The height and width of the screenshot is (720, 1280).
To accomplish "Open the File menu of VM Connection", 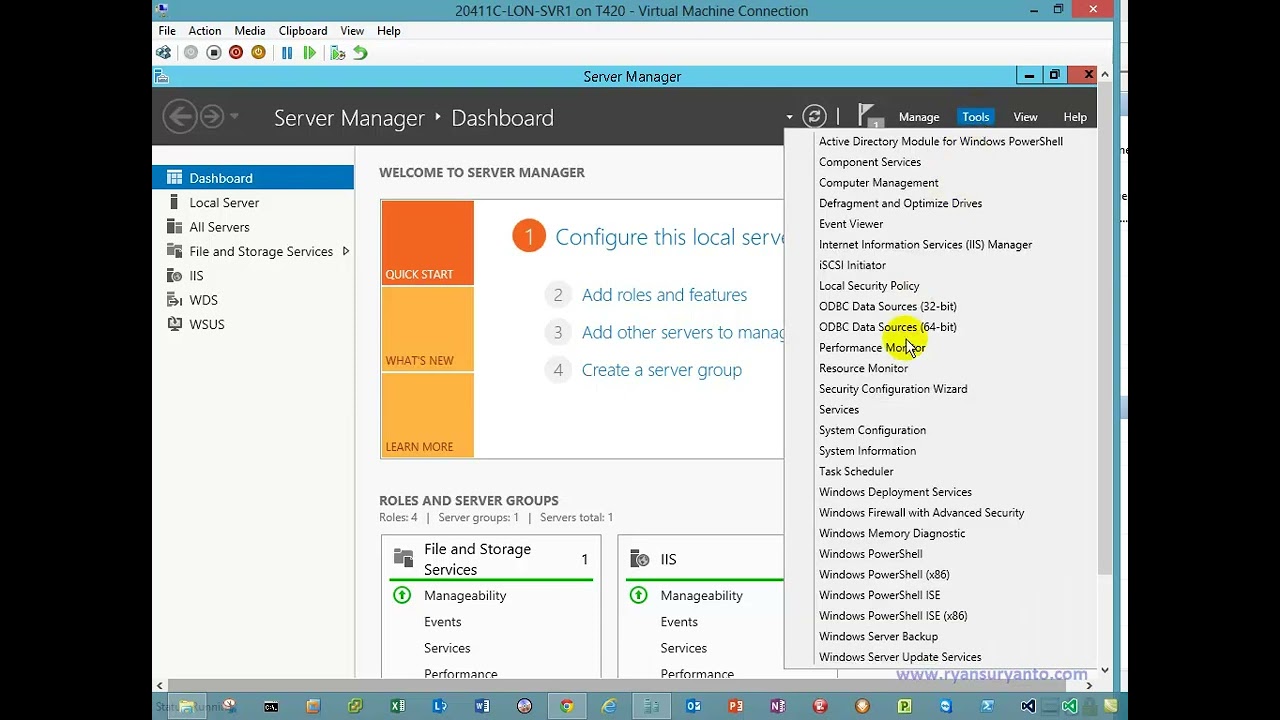I will tap(167, 31).
